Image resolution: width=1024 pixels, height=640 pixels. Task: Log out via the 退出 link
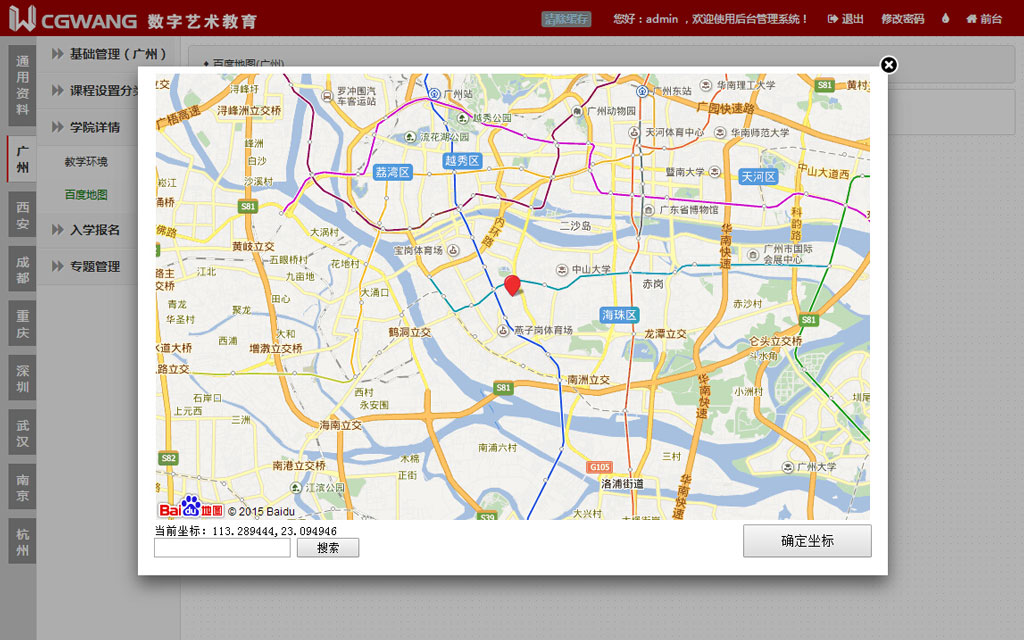(846, 19)
